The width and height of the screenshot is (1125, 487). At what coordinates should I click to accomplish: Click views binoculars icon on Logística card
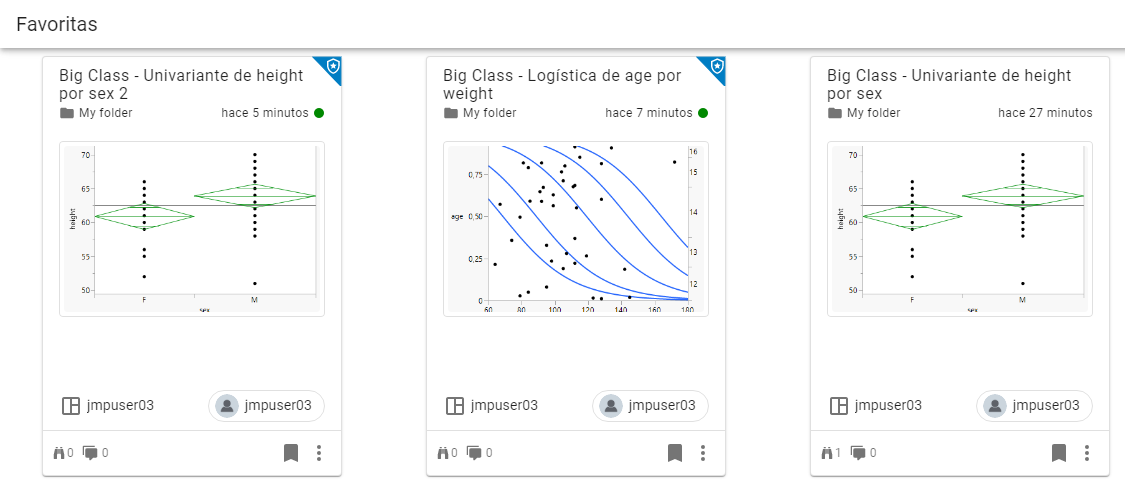coord(442,453)
